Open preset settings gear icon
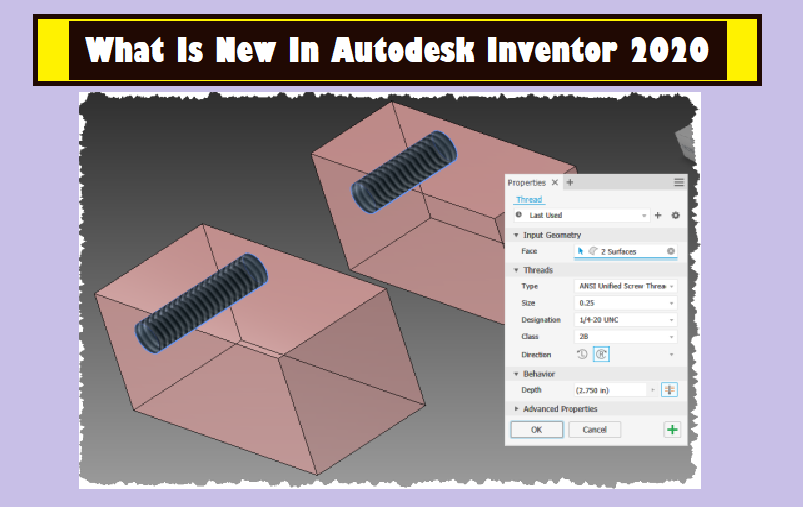 click(675, 216)
